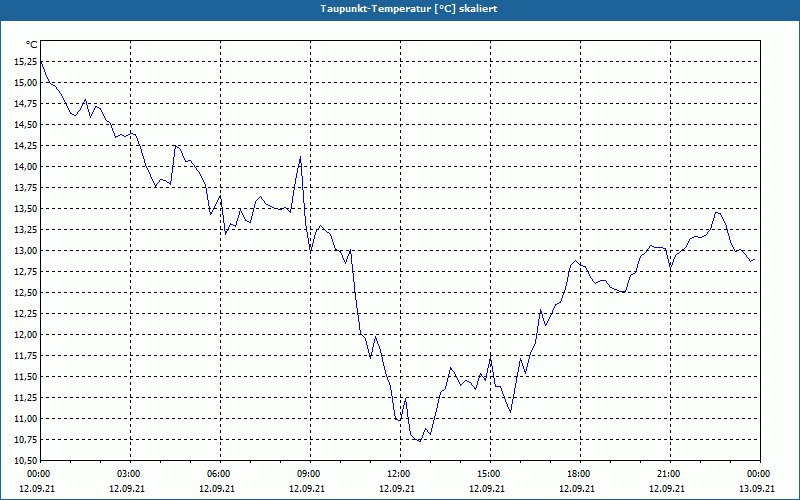Click the 12,50 y-axis value
The width and height of the screenshot is (800, 500).
click(x=26, y=292)
